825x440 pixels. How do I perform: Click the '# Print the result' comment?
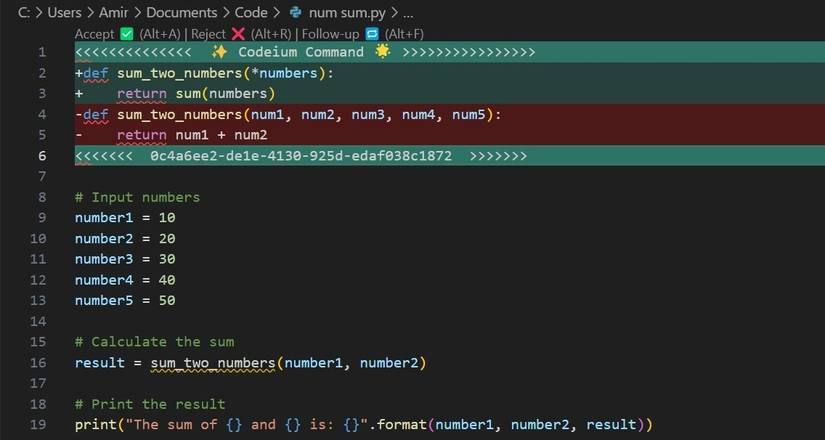click(x=150, y=404)
